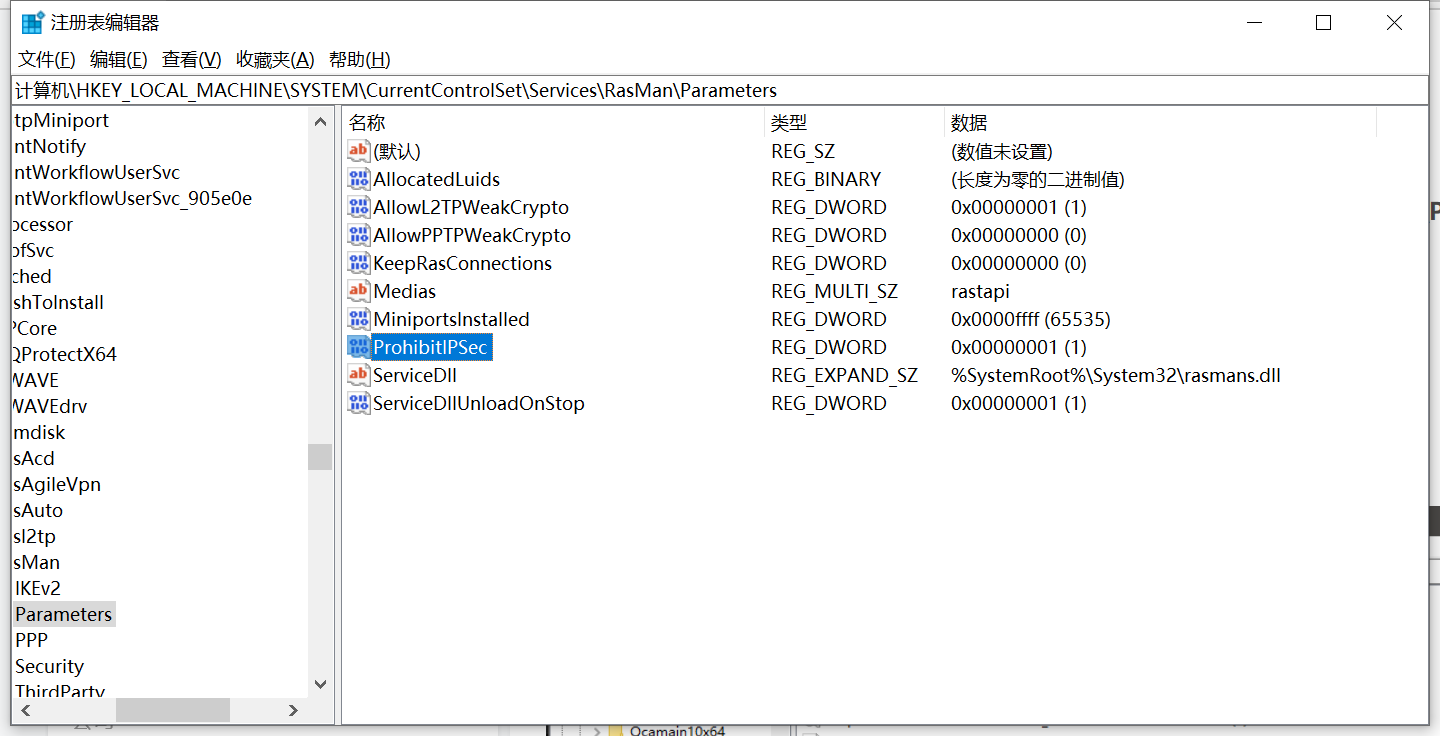Click the tree pane vertical scrollbar thumb
The width and height of the screenshot is (1440, 736).
pyautogui.click(x=320, y=457)
